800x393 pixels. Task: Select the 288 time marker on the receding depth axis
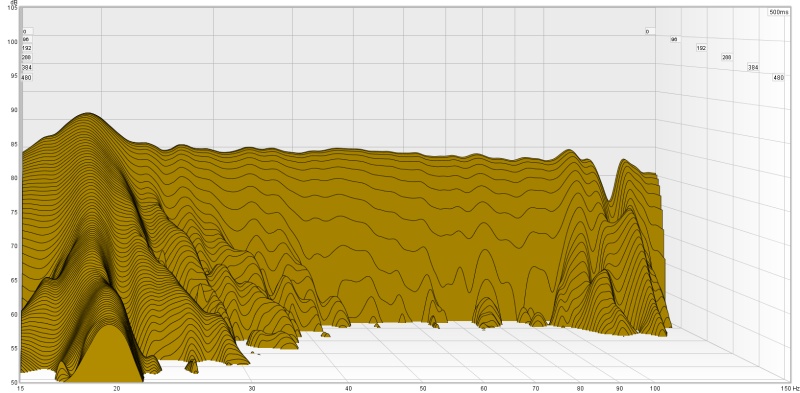pyautogui.click(x=727, y=58)
